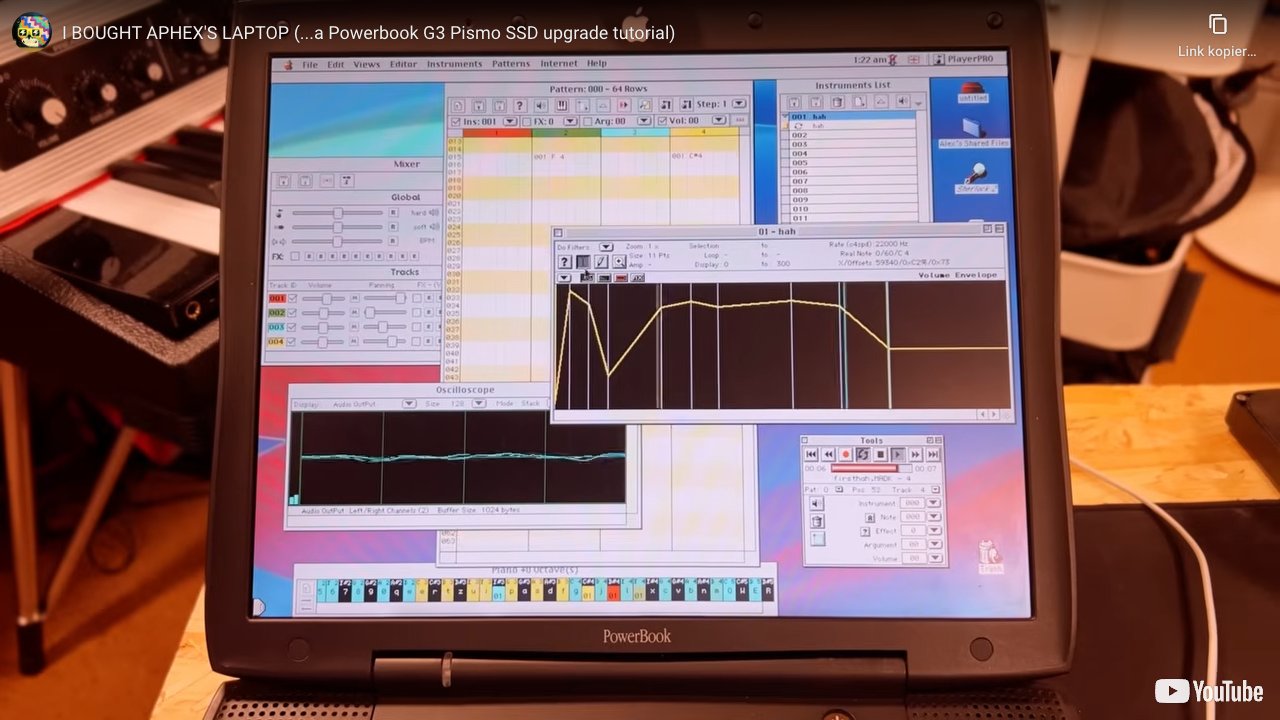Screen dimensions: 1280x720
Task: Click the M mute button for track 001
Action: coord(355,298)
